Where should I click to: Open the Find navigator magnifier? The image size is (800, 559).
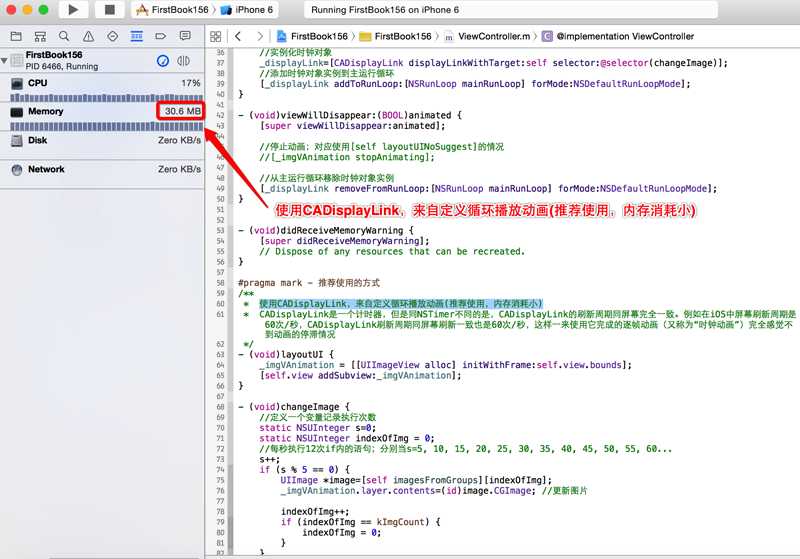click(64, 36)
